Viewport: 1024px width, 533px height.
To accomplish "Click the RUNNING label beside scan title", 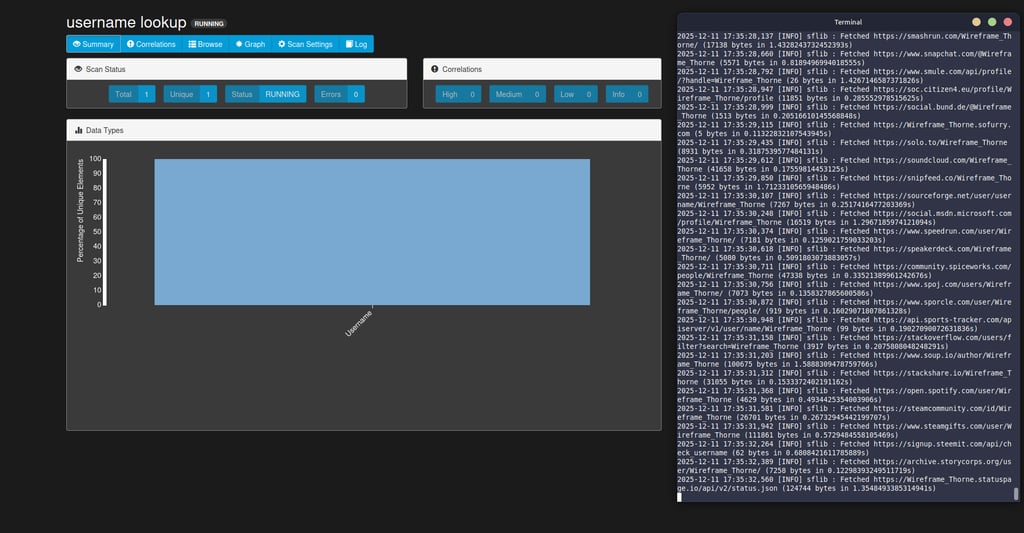I will 209,24.
